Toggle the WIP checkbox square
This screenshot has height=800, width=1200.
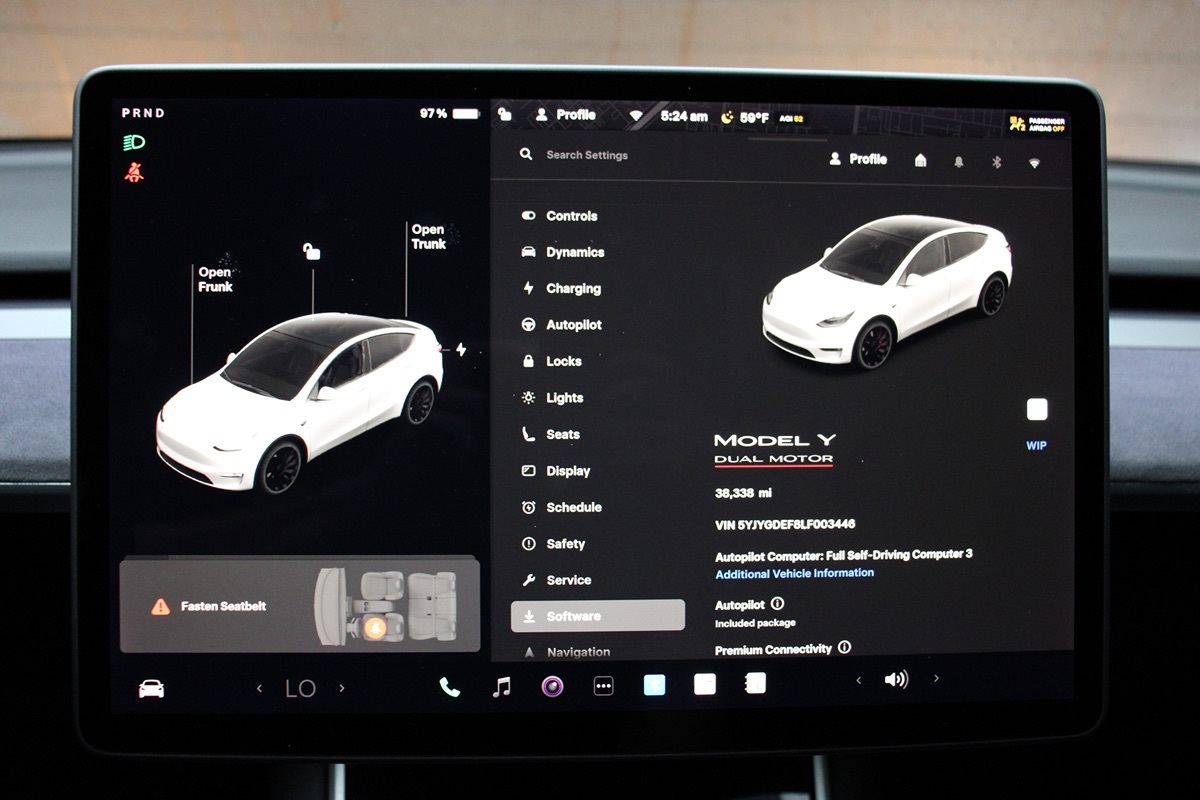(x=1037, y=409)
